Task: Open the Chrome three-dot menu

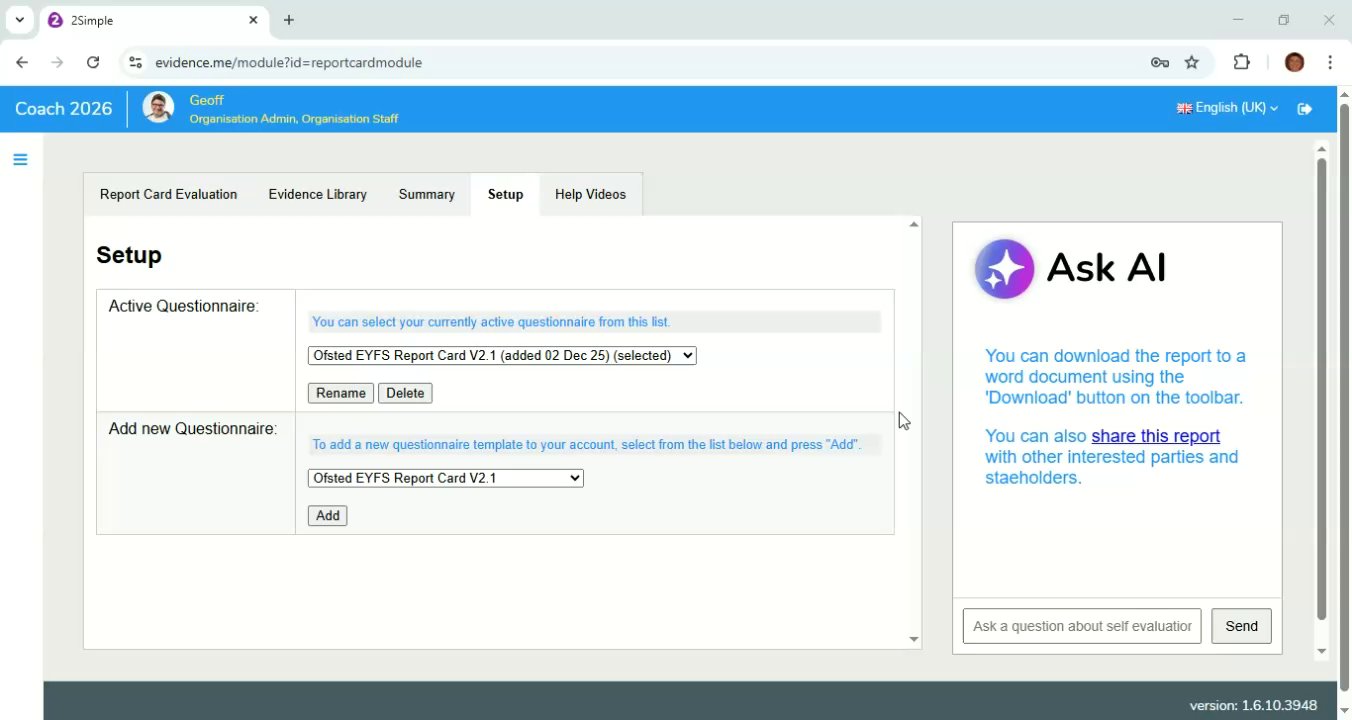Action: 1330,62
